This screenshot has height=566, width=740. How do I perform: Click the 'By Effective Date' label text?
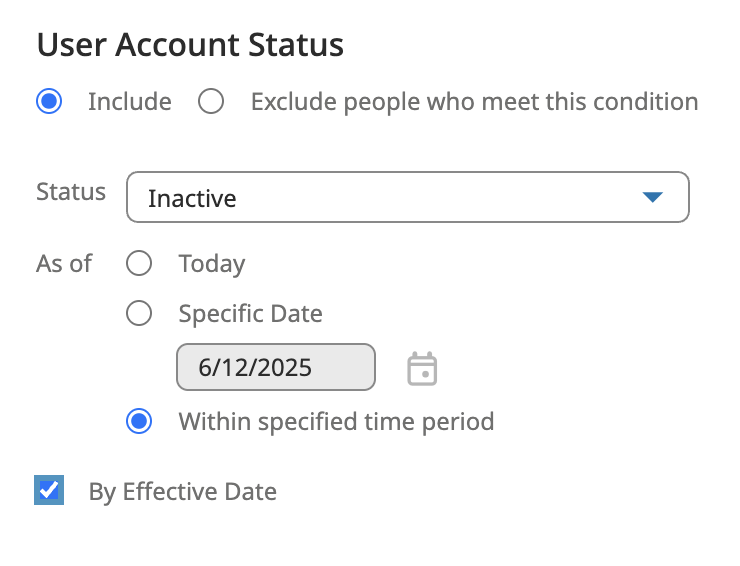coord(182,492)
